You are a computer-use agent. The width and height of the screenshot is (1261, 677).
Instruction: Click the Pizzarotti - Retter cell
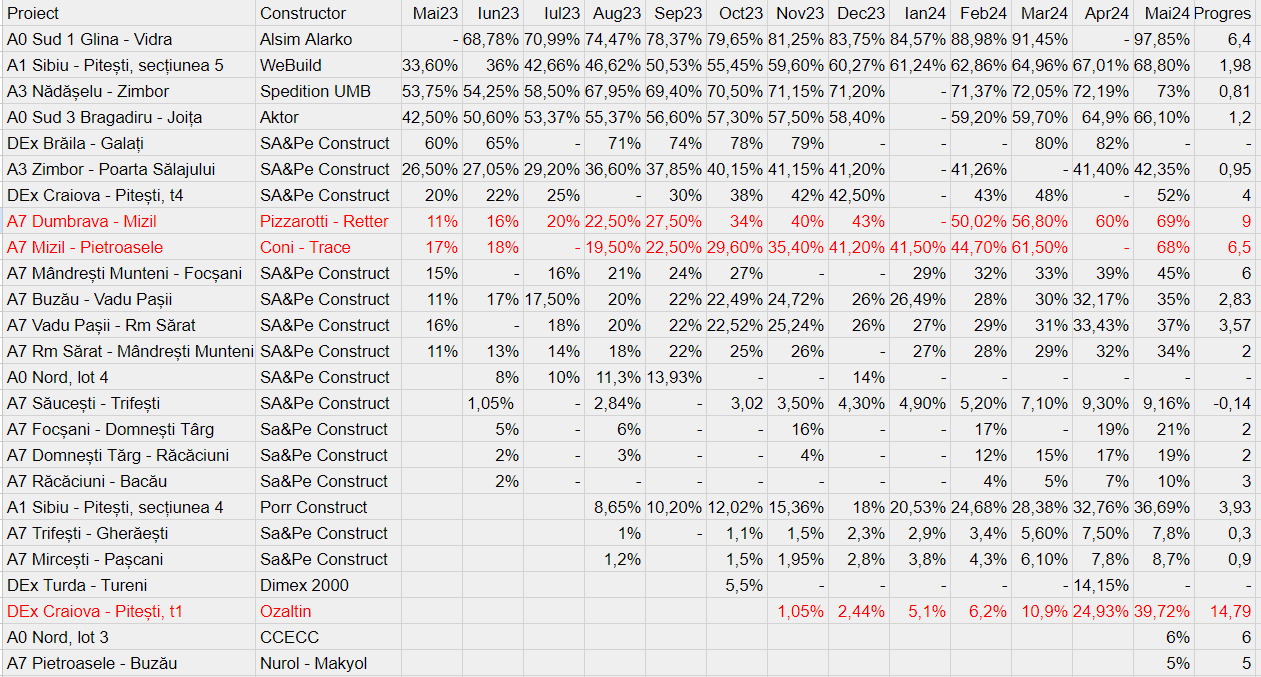(x=324, y=221)
